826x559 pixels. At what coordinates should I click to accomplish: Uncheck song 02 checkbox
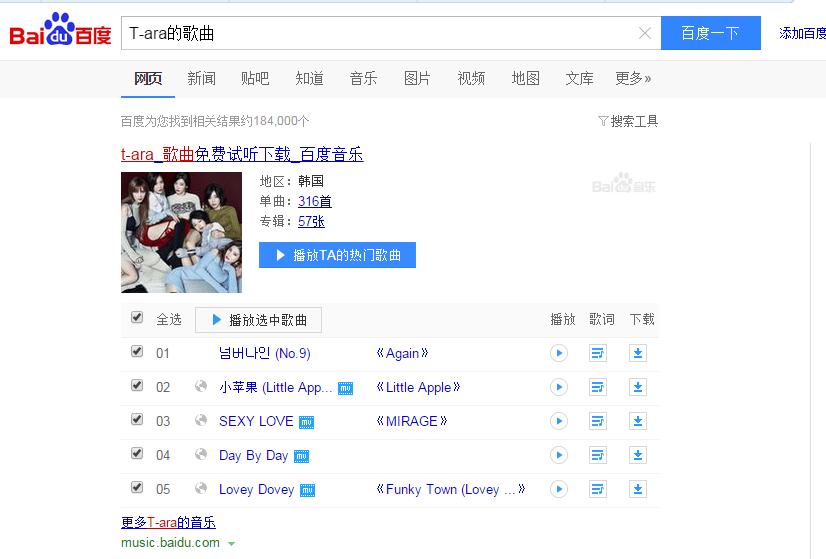(x=137, y=386)
